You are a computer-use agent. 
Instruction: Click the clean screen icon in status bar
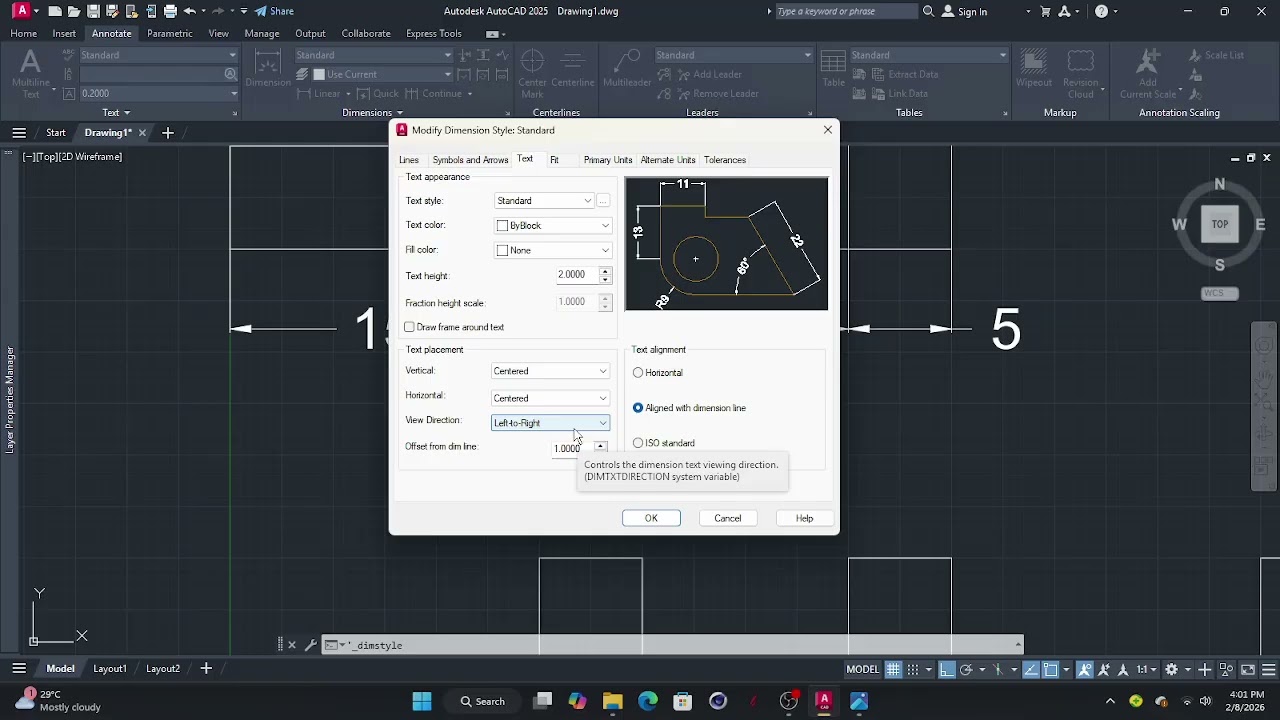click(x=1248, y=670)
